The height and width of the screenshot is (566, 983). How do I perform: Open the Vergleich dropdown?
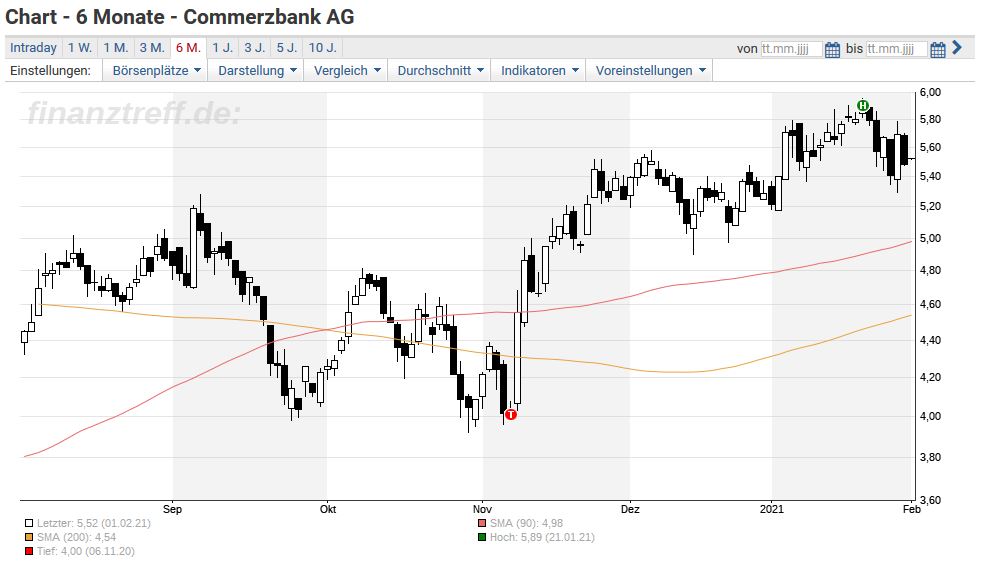click(346, 71)
